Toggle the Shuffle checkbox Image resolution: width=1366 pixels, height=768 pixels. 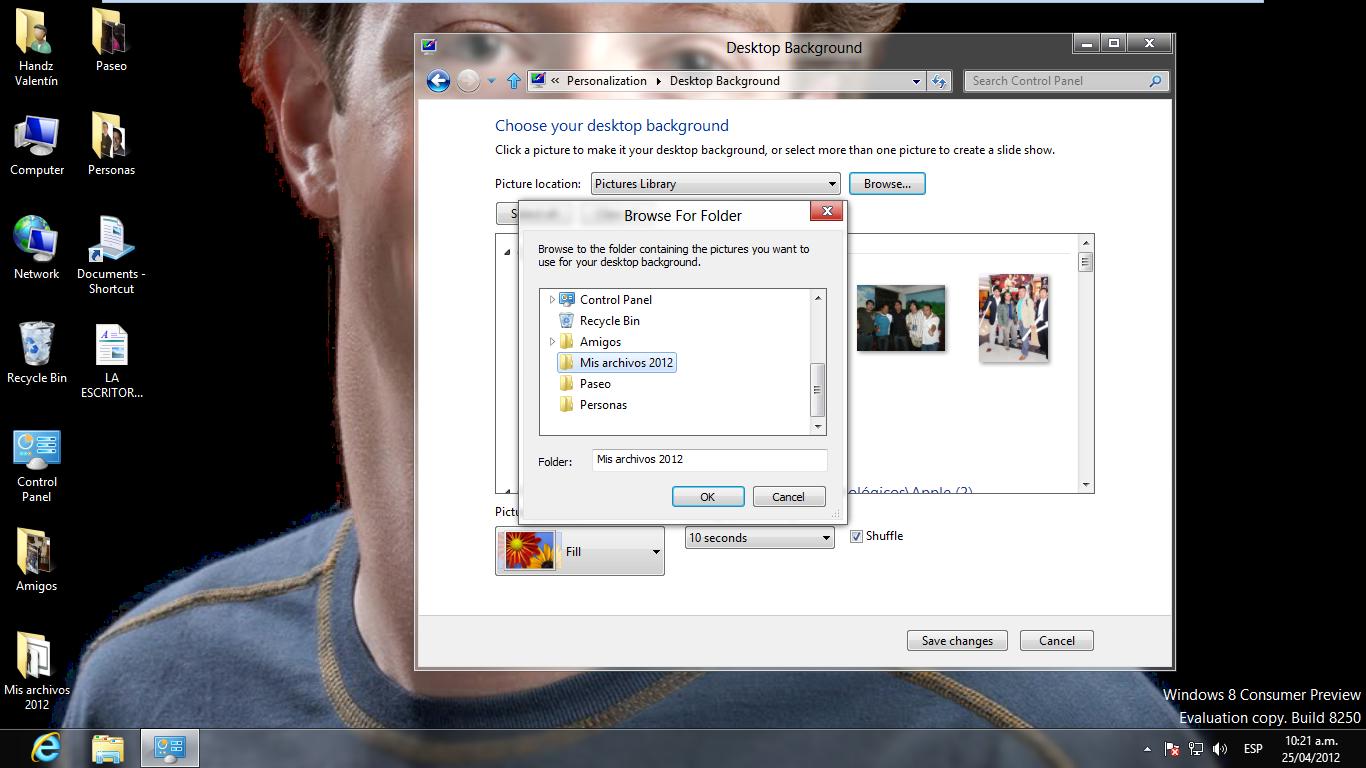click(x=856, y=536)
